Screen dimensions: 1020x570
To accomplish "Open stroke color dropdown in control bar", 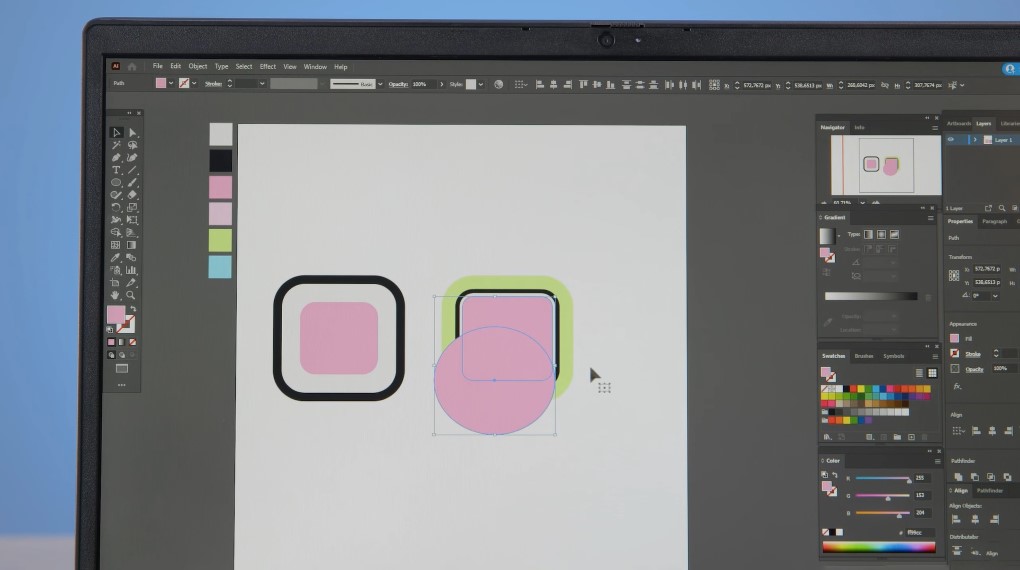I will (194, 83).
